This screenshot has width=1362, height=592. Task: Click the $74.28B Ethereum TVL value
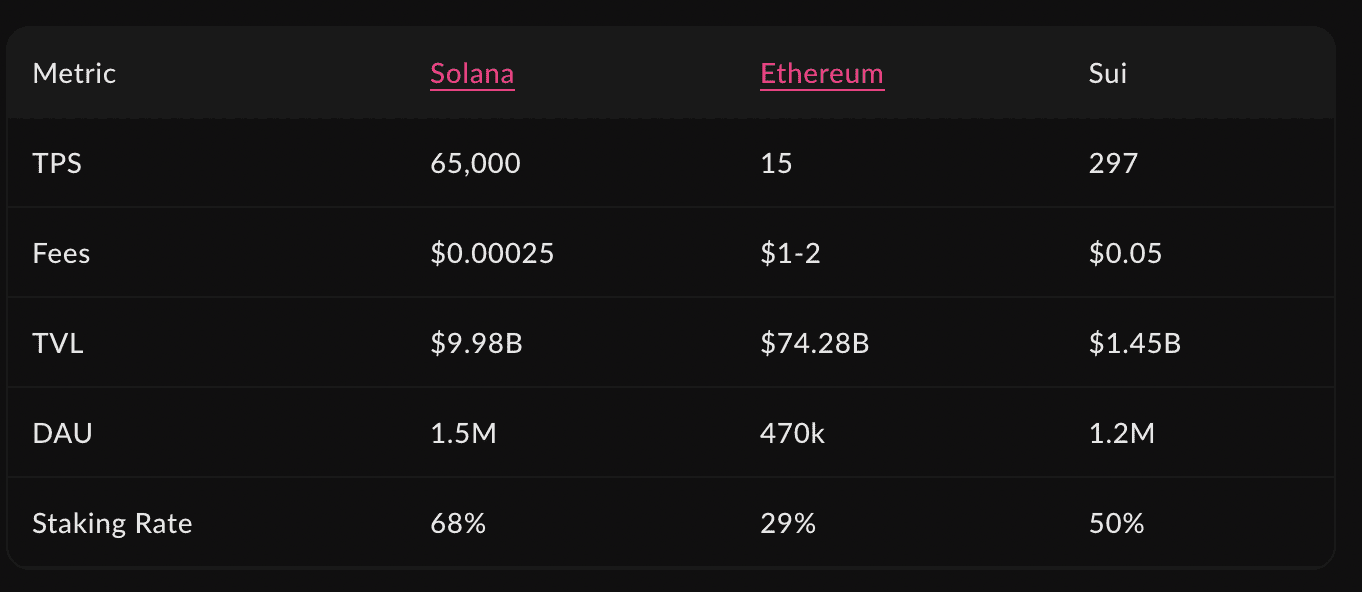click(814, 343)
